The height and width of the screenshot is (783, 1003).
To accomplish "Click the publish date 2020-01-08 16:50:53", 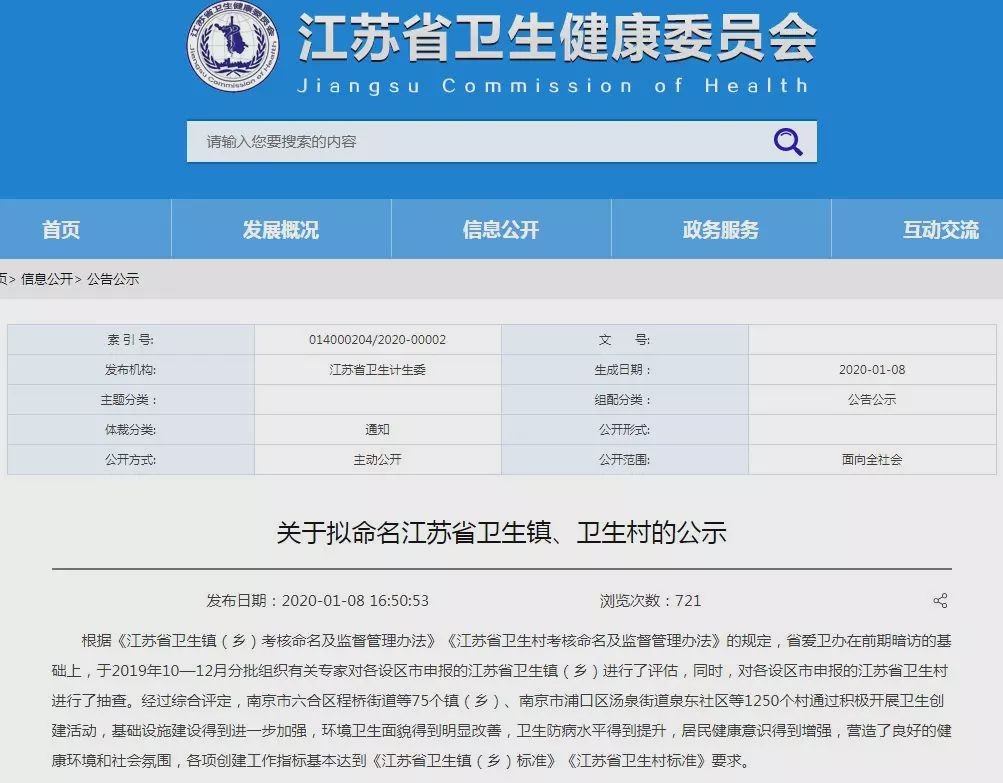I will 317,601.
